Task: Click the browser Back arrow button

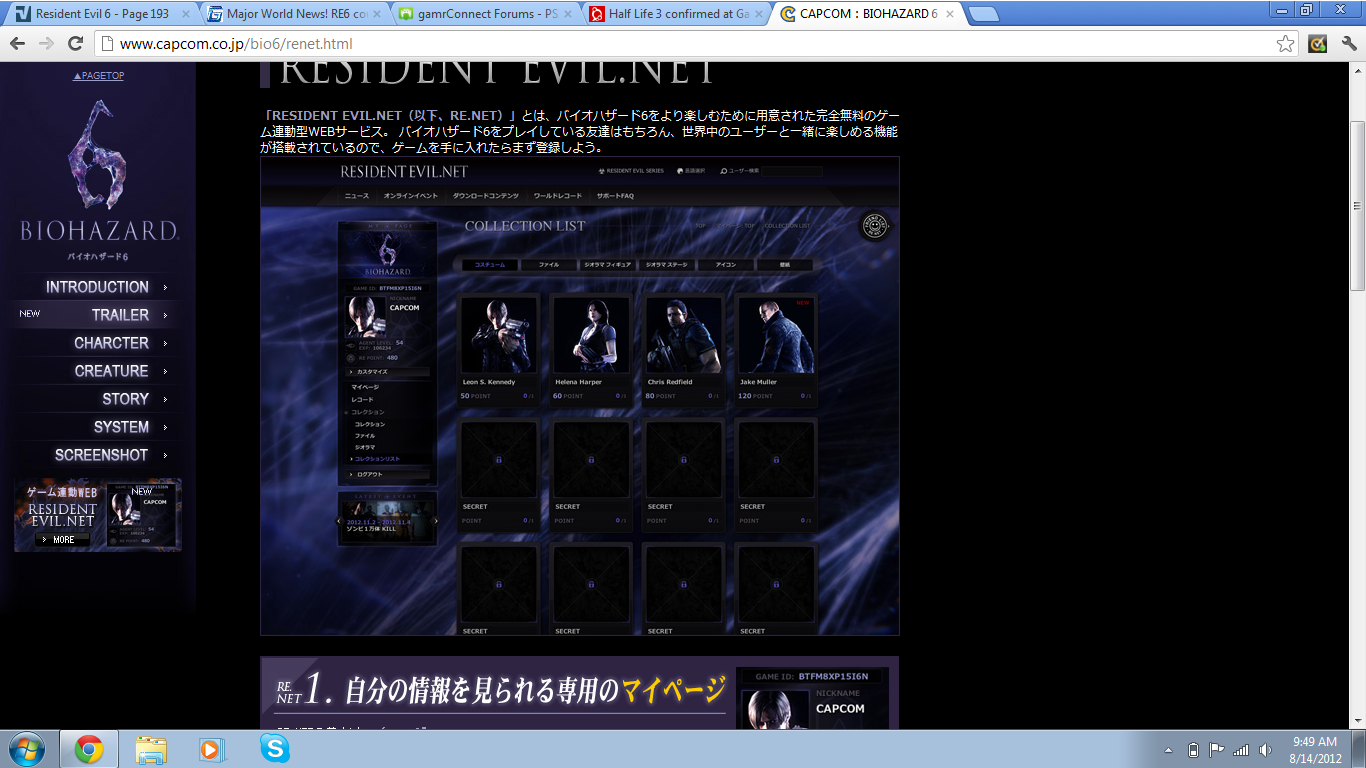Action: tap(18, 44)
